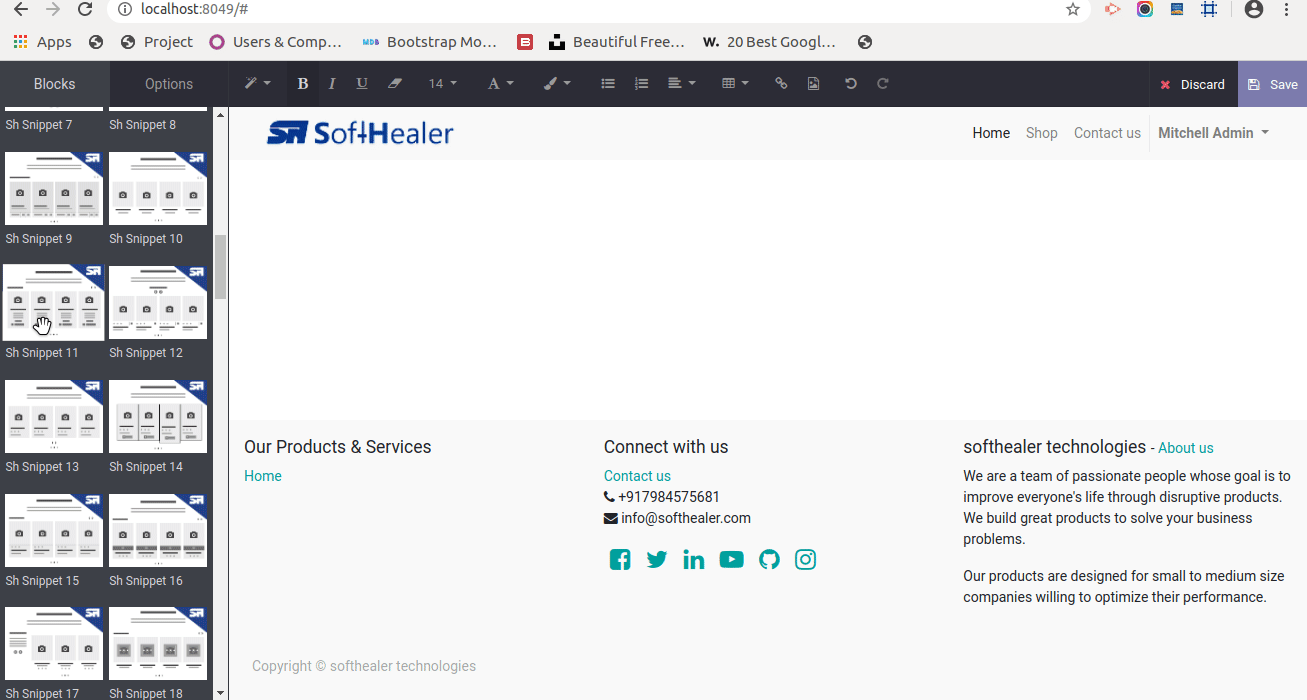The height and width of the screenshot is (700, 1307).
Task: Click the email info@softhealer.com
Action: (x=686, y=518)
